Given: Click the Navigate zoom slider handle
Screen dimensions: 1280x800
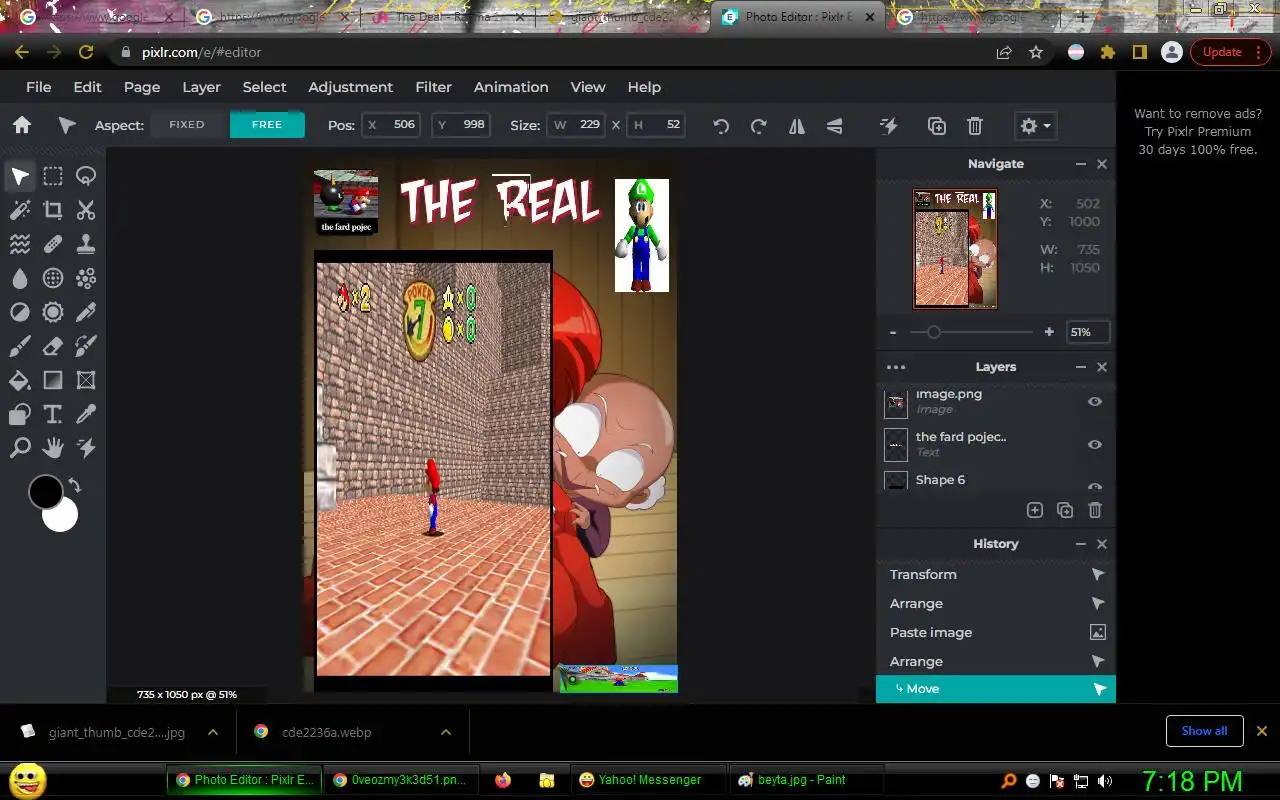Looking at the screenshot, I should point(933,332).
